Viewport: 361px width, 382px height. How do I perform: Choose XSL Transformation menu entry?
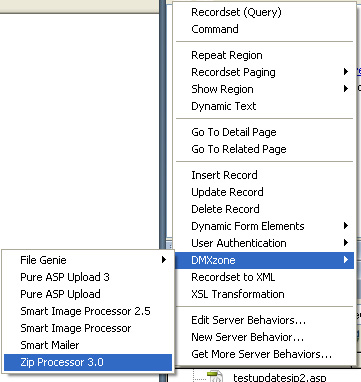[264, 294]
